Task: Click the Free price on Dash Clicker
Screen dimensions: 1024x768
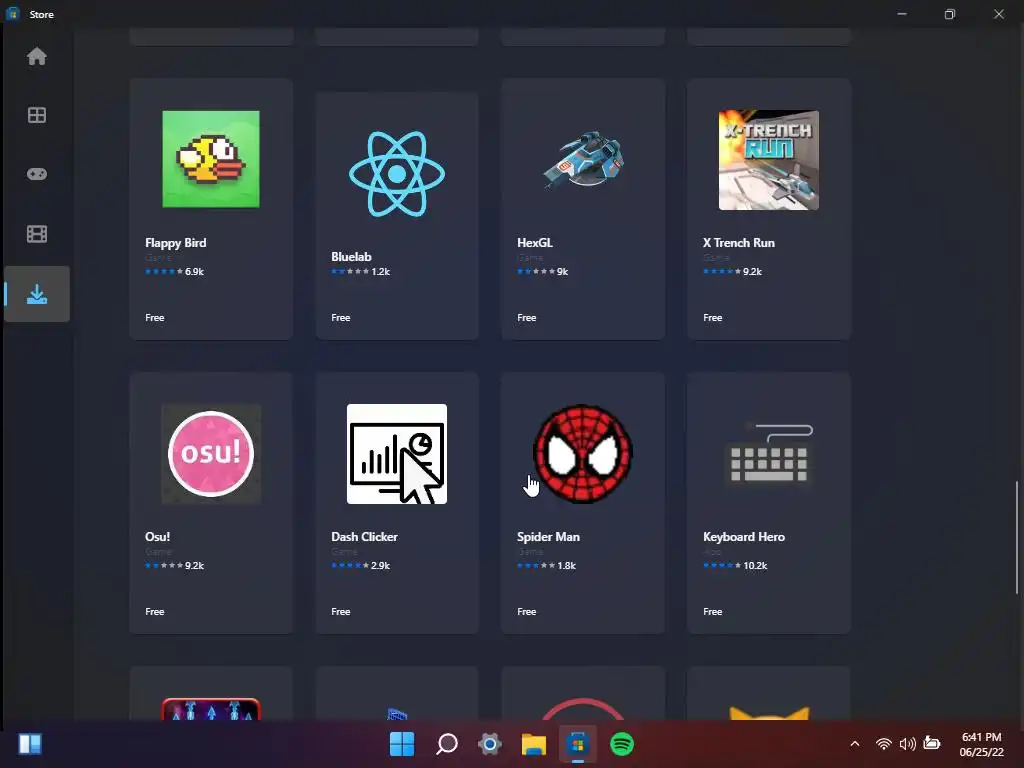Action: [341, 612]
